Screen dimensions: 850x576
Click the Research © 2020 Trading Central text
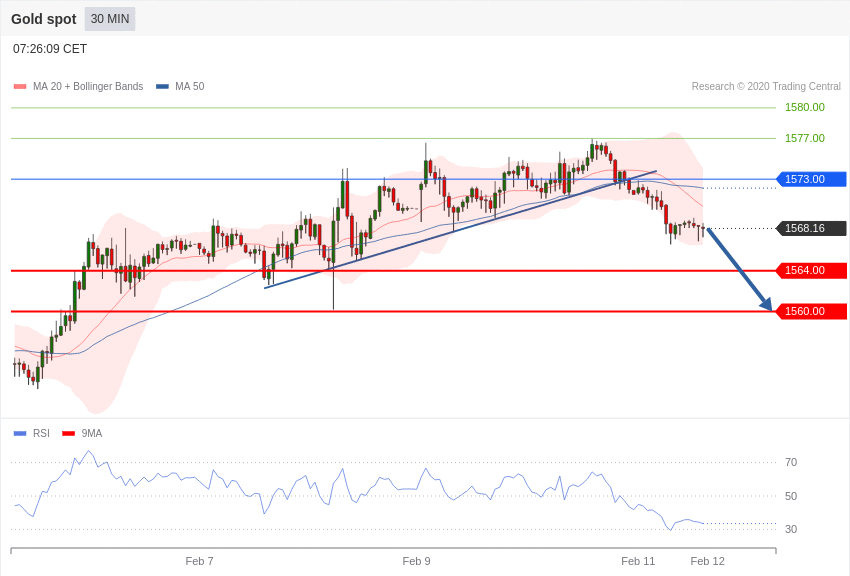(766, 86)
